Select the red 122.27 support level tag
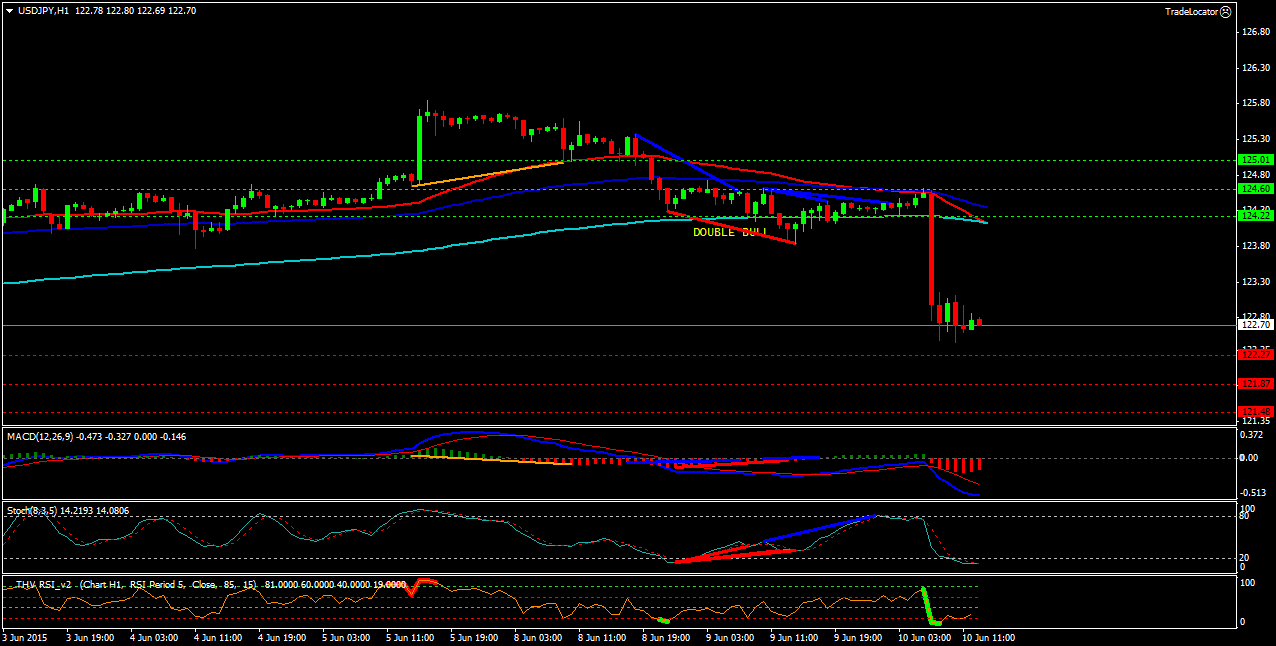This screenshot has height=646, width=1276. pyautogui.click(x=1254, y=354)
